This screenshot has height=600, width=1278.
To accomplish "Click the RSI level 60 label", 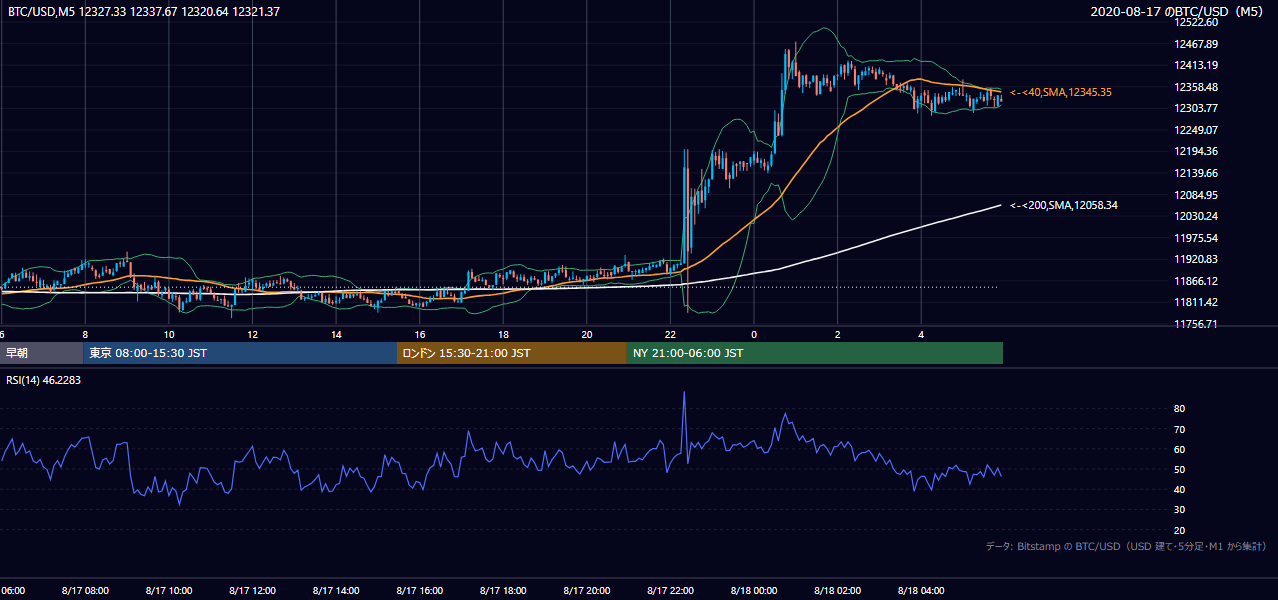I will click(1180, 449).
